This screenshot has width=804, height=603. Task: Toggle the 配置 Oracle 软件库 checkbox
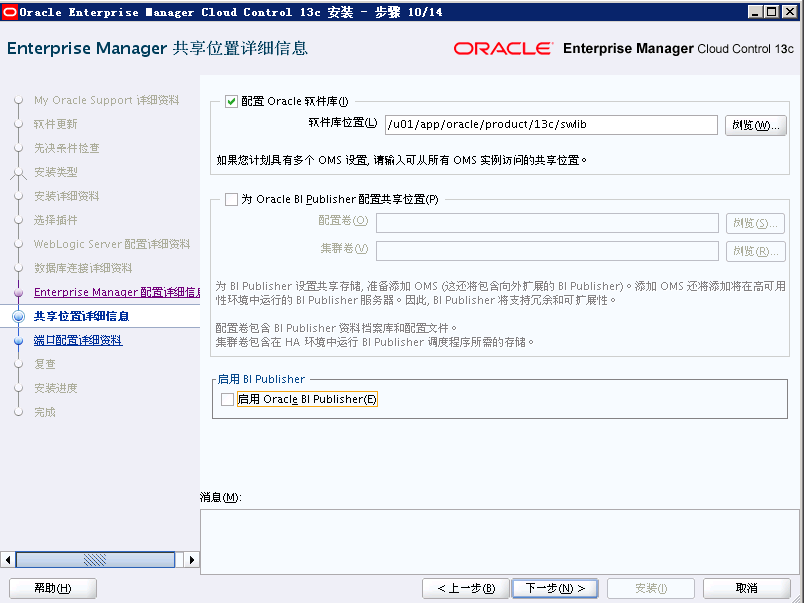click(231, 102)
